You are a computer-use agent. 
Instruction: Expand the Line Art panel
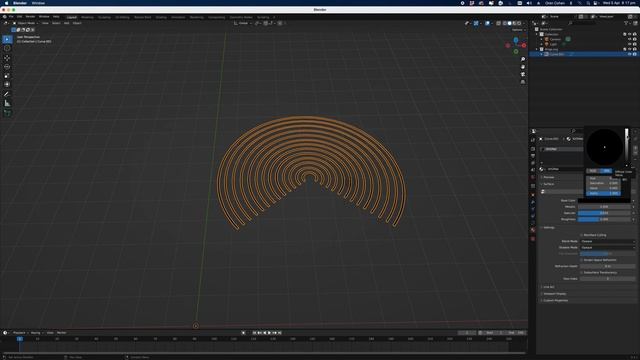548,287
